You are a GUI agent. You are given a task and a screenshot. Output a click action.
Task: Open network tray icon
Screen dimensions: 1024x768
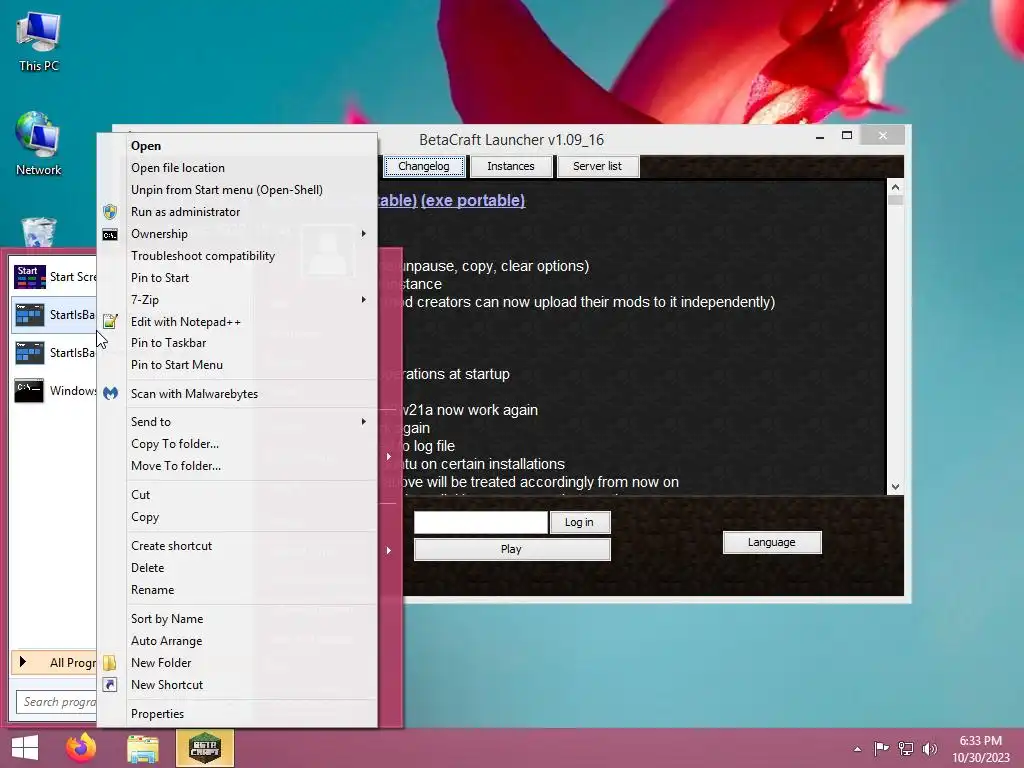pyautogui.click(x=906, y=748)
